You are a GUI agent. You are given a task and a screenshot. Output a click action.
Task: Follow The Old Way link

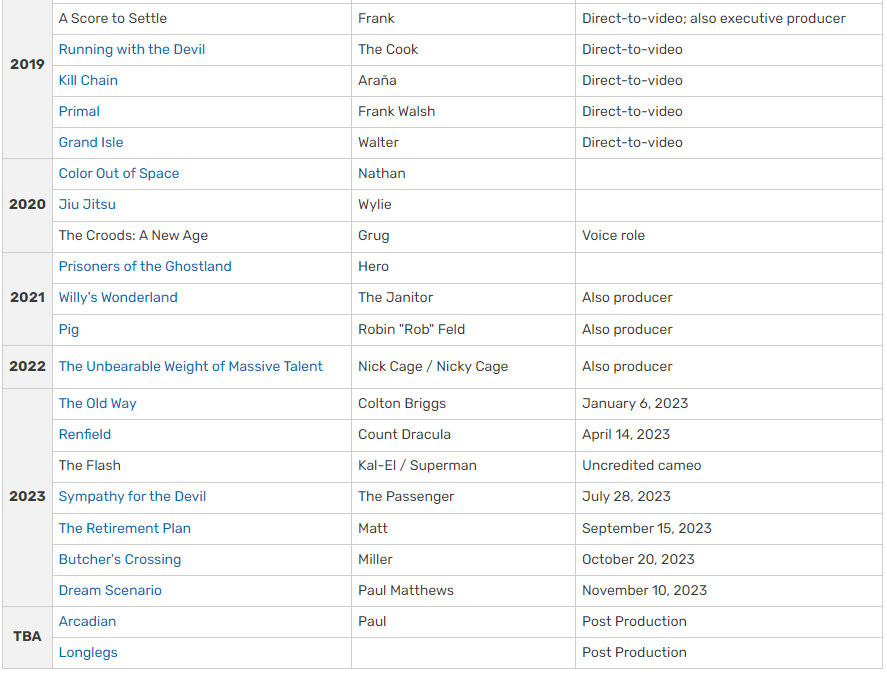[x=98, y=403]
